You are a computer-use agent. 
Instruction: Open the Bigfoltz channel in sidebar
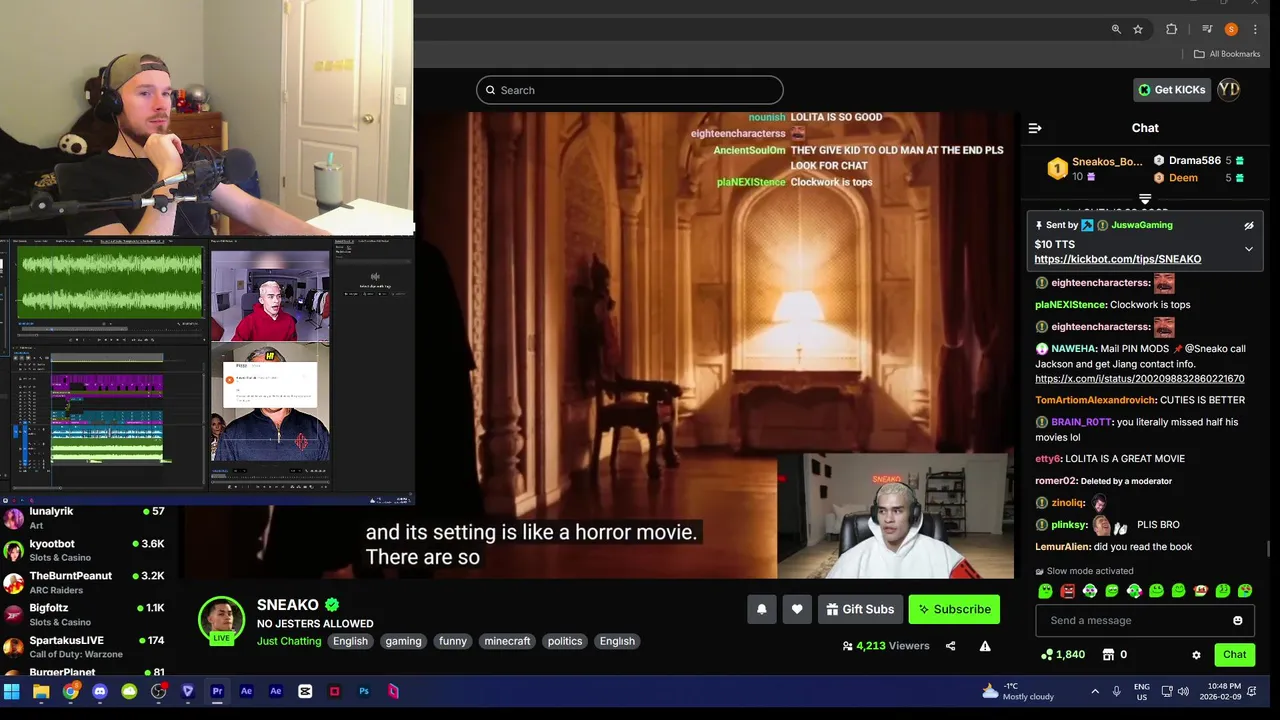85,614
